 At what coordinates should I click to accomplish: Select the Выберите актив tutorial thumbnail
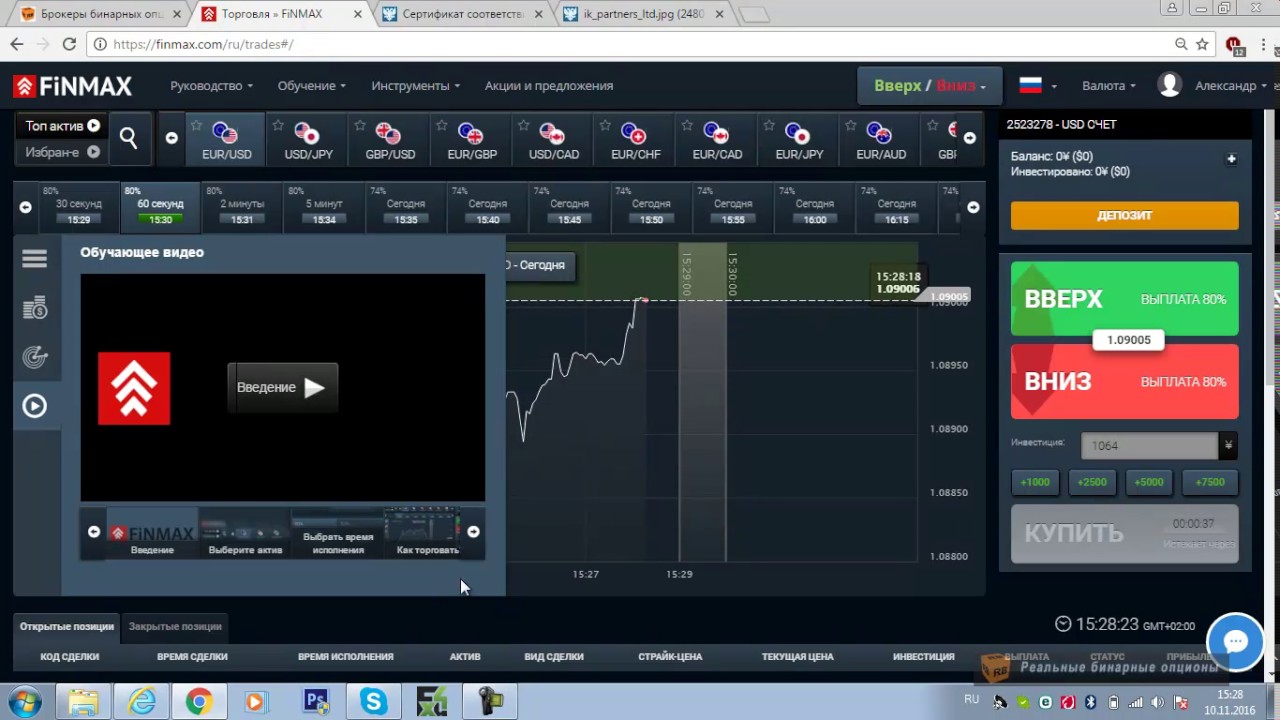pos(245,533)
